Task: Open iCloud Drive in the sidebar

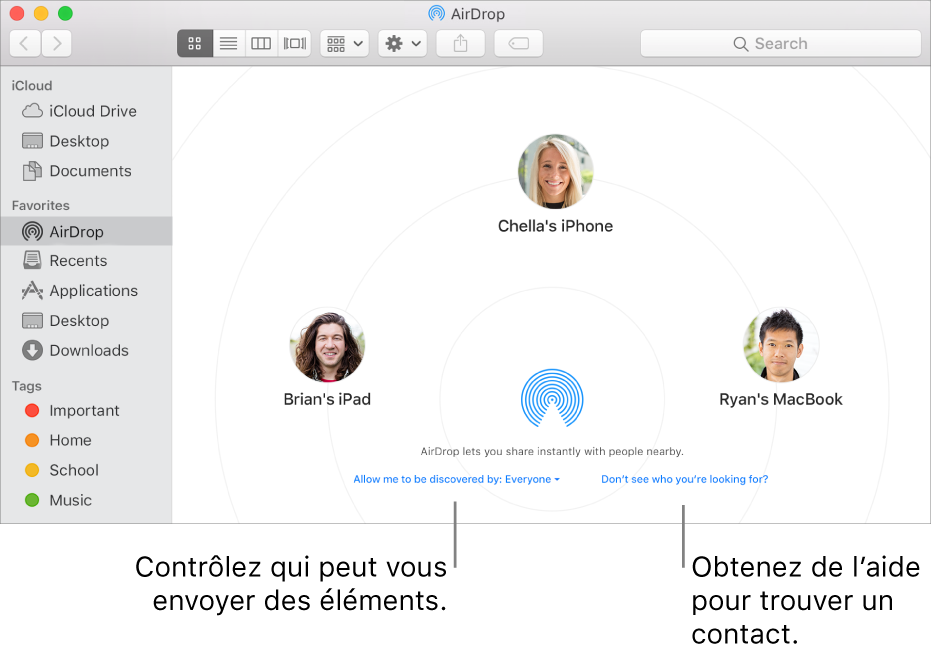Action: (x=86, y=111)
